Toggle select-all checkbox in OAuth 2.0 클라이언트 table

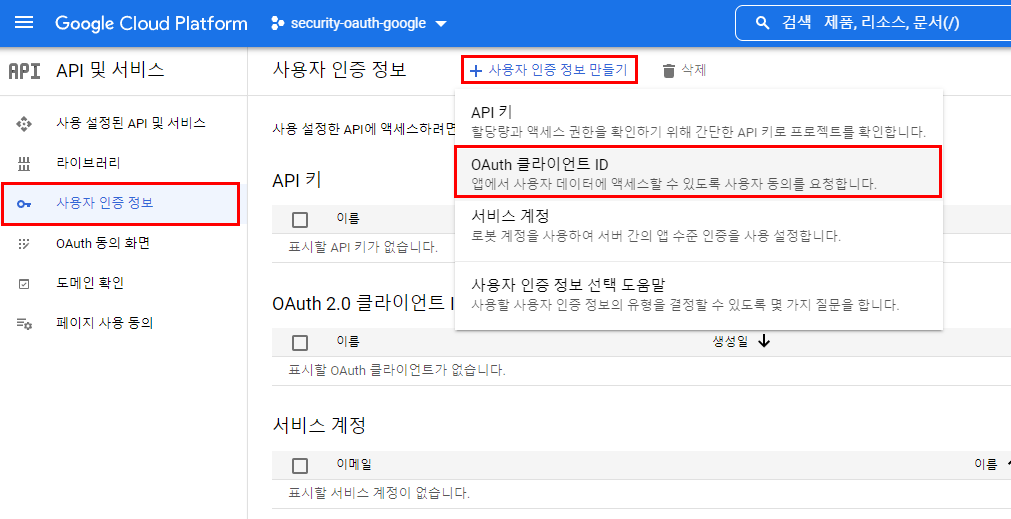tap(300, 343)
